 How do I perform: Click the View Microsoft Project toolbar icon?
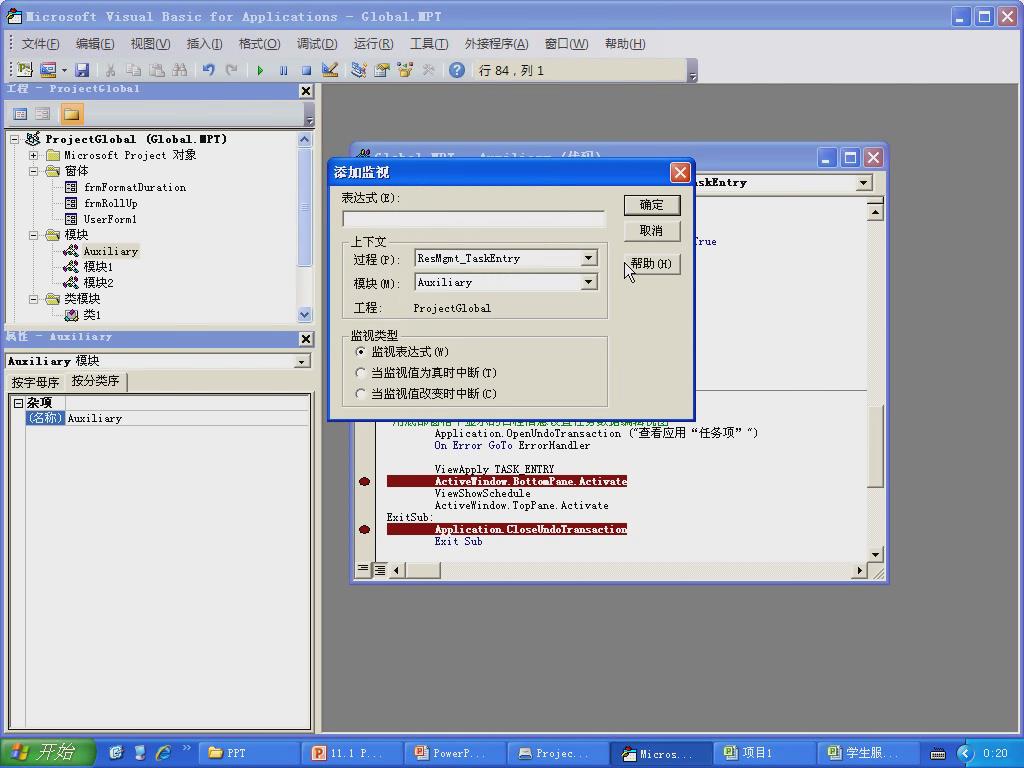click(25, 70)
